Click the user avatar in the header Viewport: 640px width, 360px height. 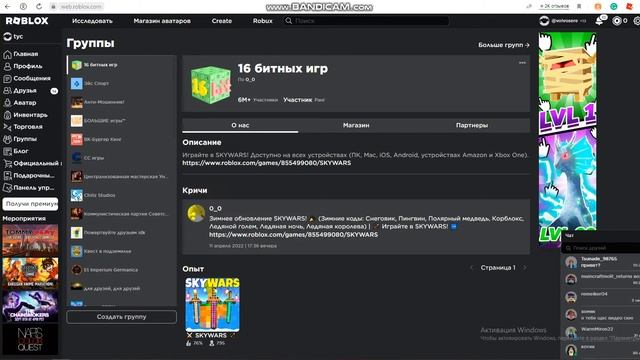(x=544, y=21)
